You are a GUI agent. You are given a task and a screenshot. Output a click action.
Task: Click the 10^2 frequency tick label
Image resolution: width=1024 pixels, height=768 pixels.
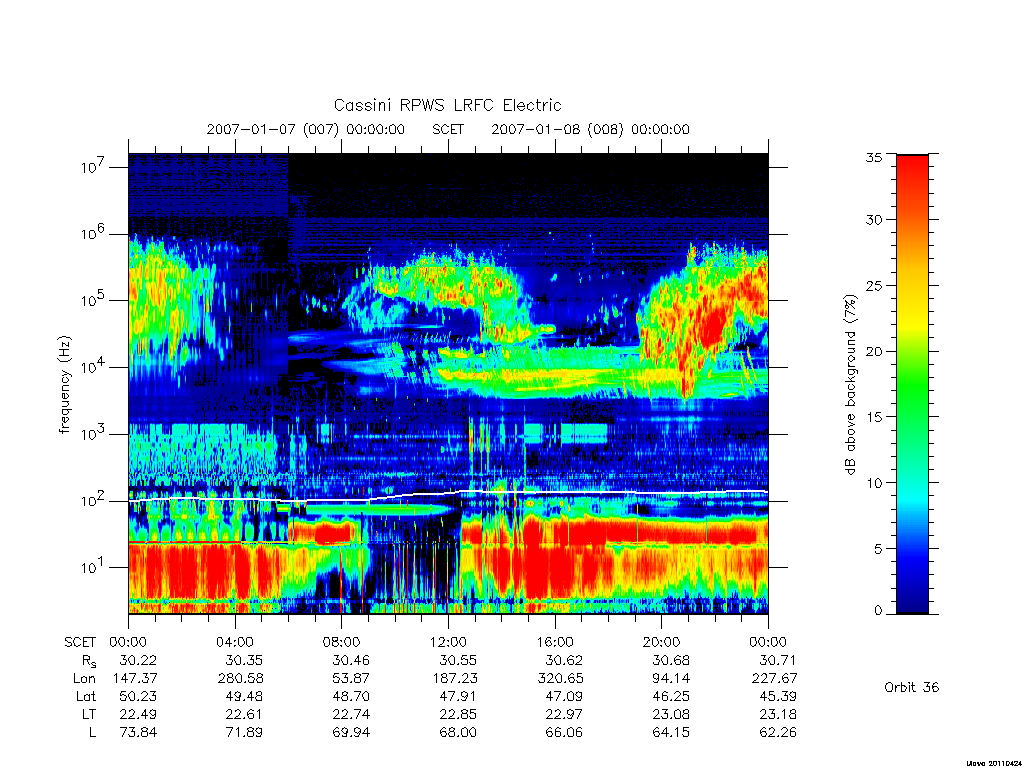point(93,500)
